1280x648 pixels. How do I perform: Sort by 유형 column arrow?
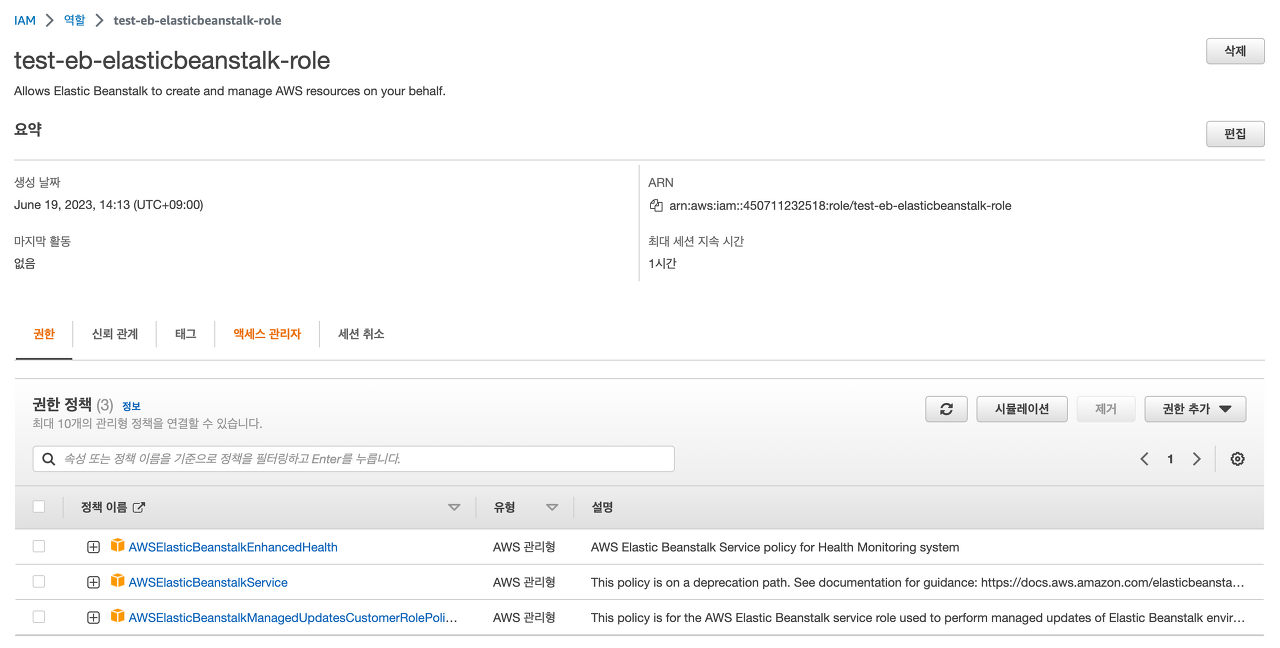[x=552, y=508]
